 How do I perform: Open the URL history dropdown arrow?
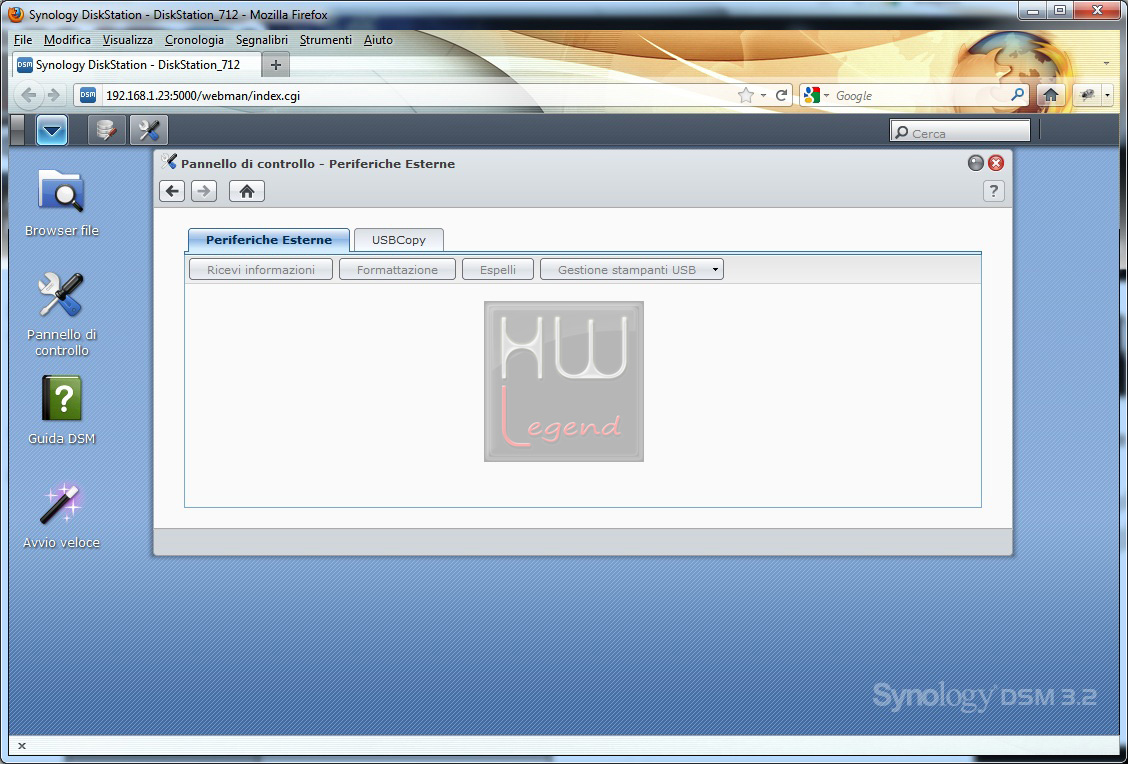tap(763, 95)
